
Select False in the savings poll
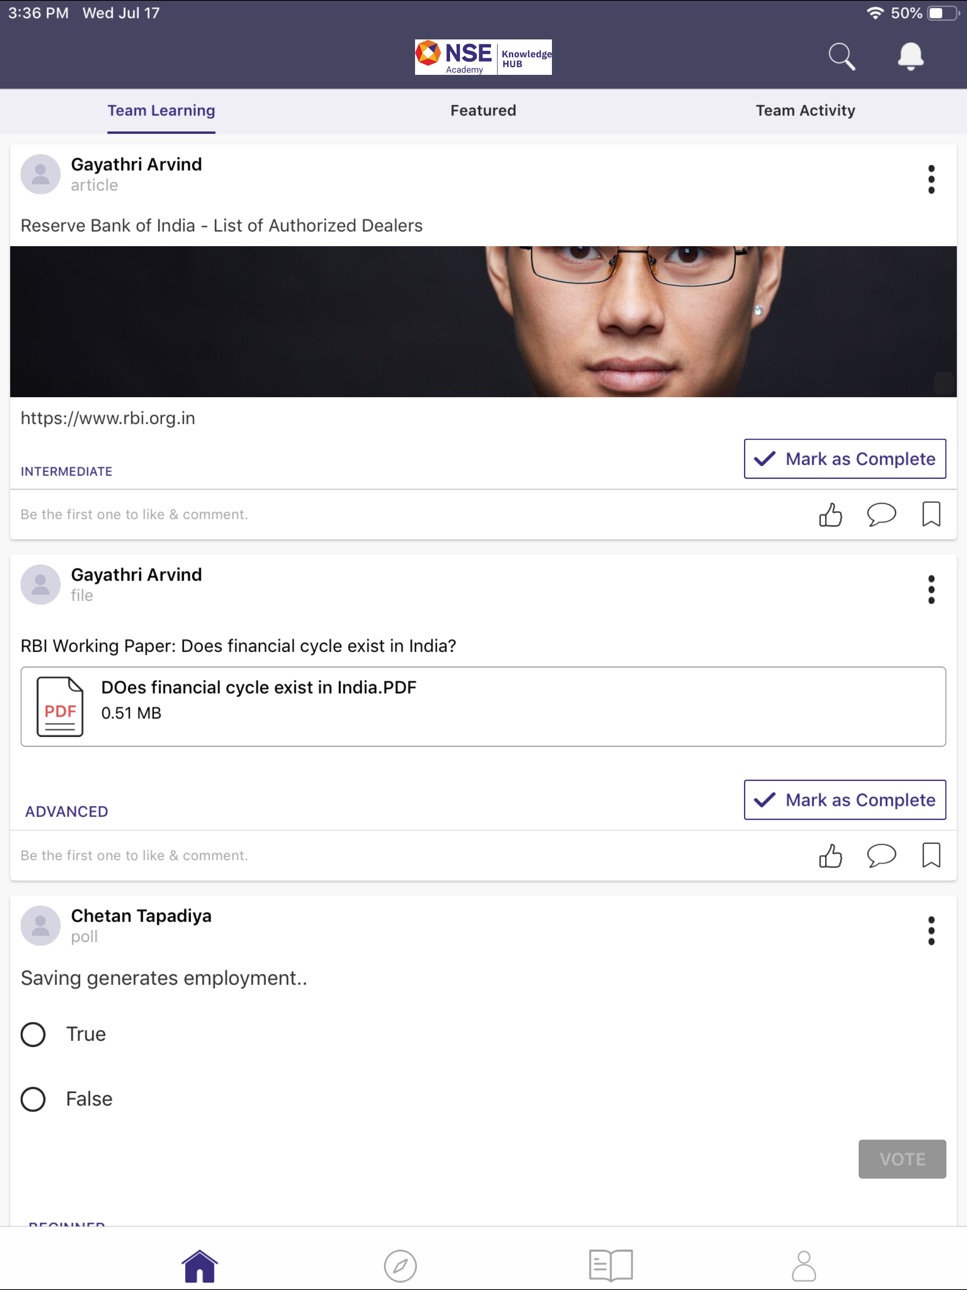(x=33, y=1099)
